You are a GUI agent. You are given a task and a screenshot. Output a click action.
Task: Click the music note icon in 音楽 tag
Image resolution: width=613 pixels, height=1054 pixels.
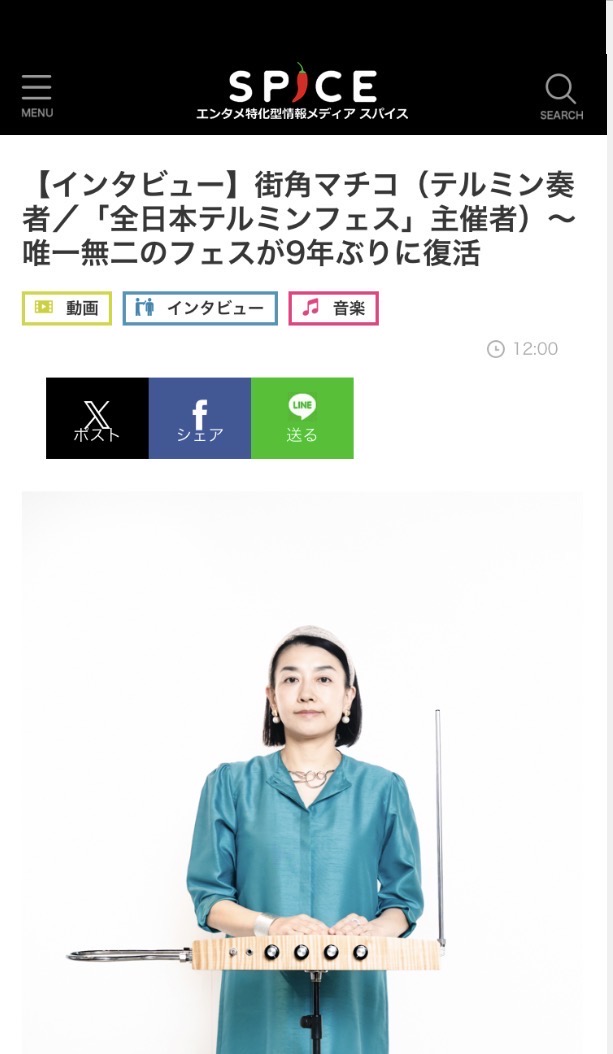pos(310,308)
